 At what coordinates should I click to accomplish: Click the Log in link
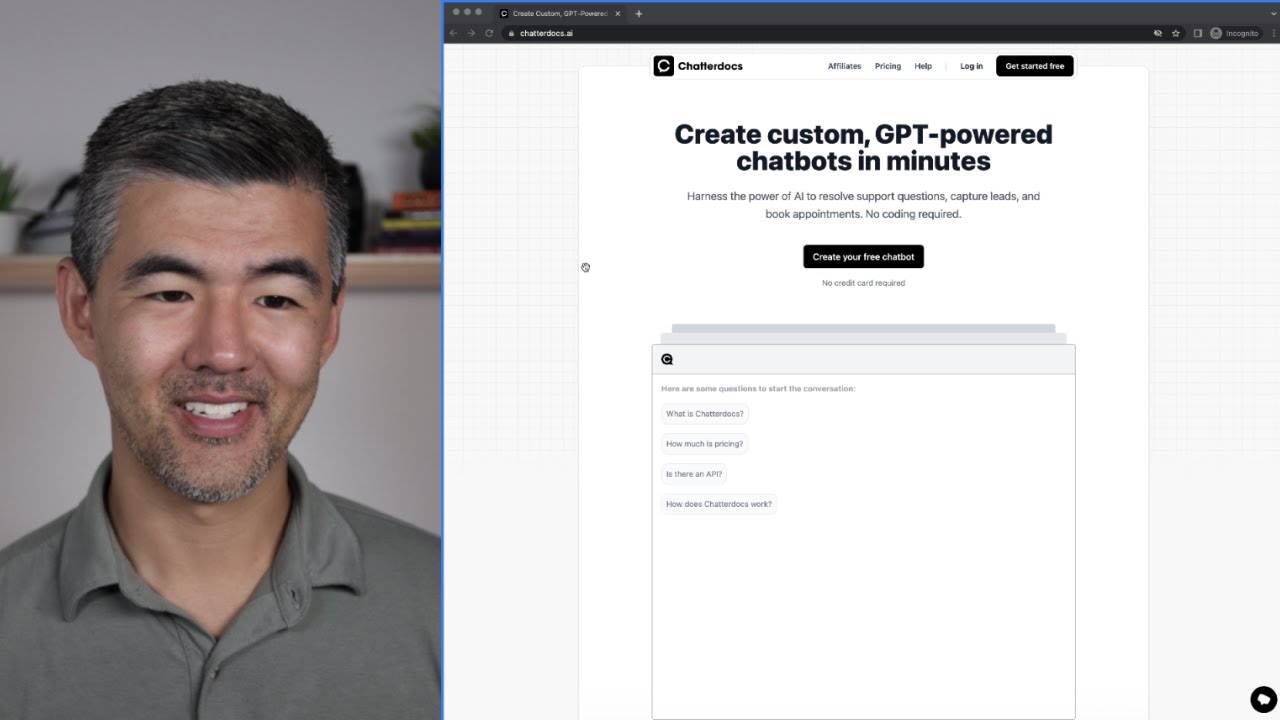971,66
